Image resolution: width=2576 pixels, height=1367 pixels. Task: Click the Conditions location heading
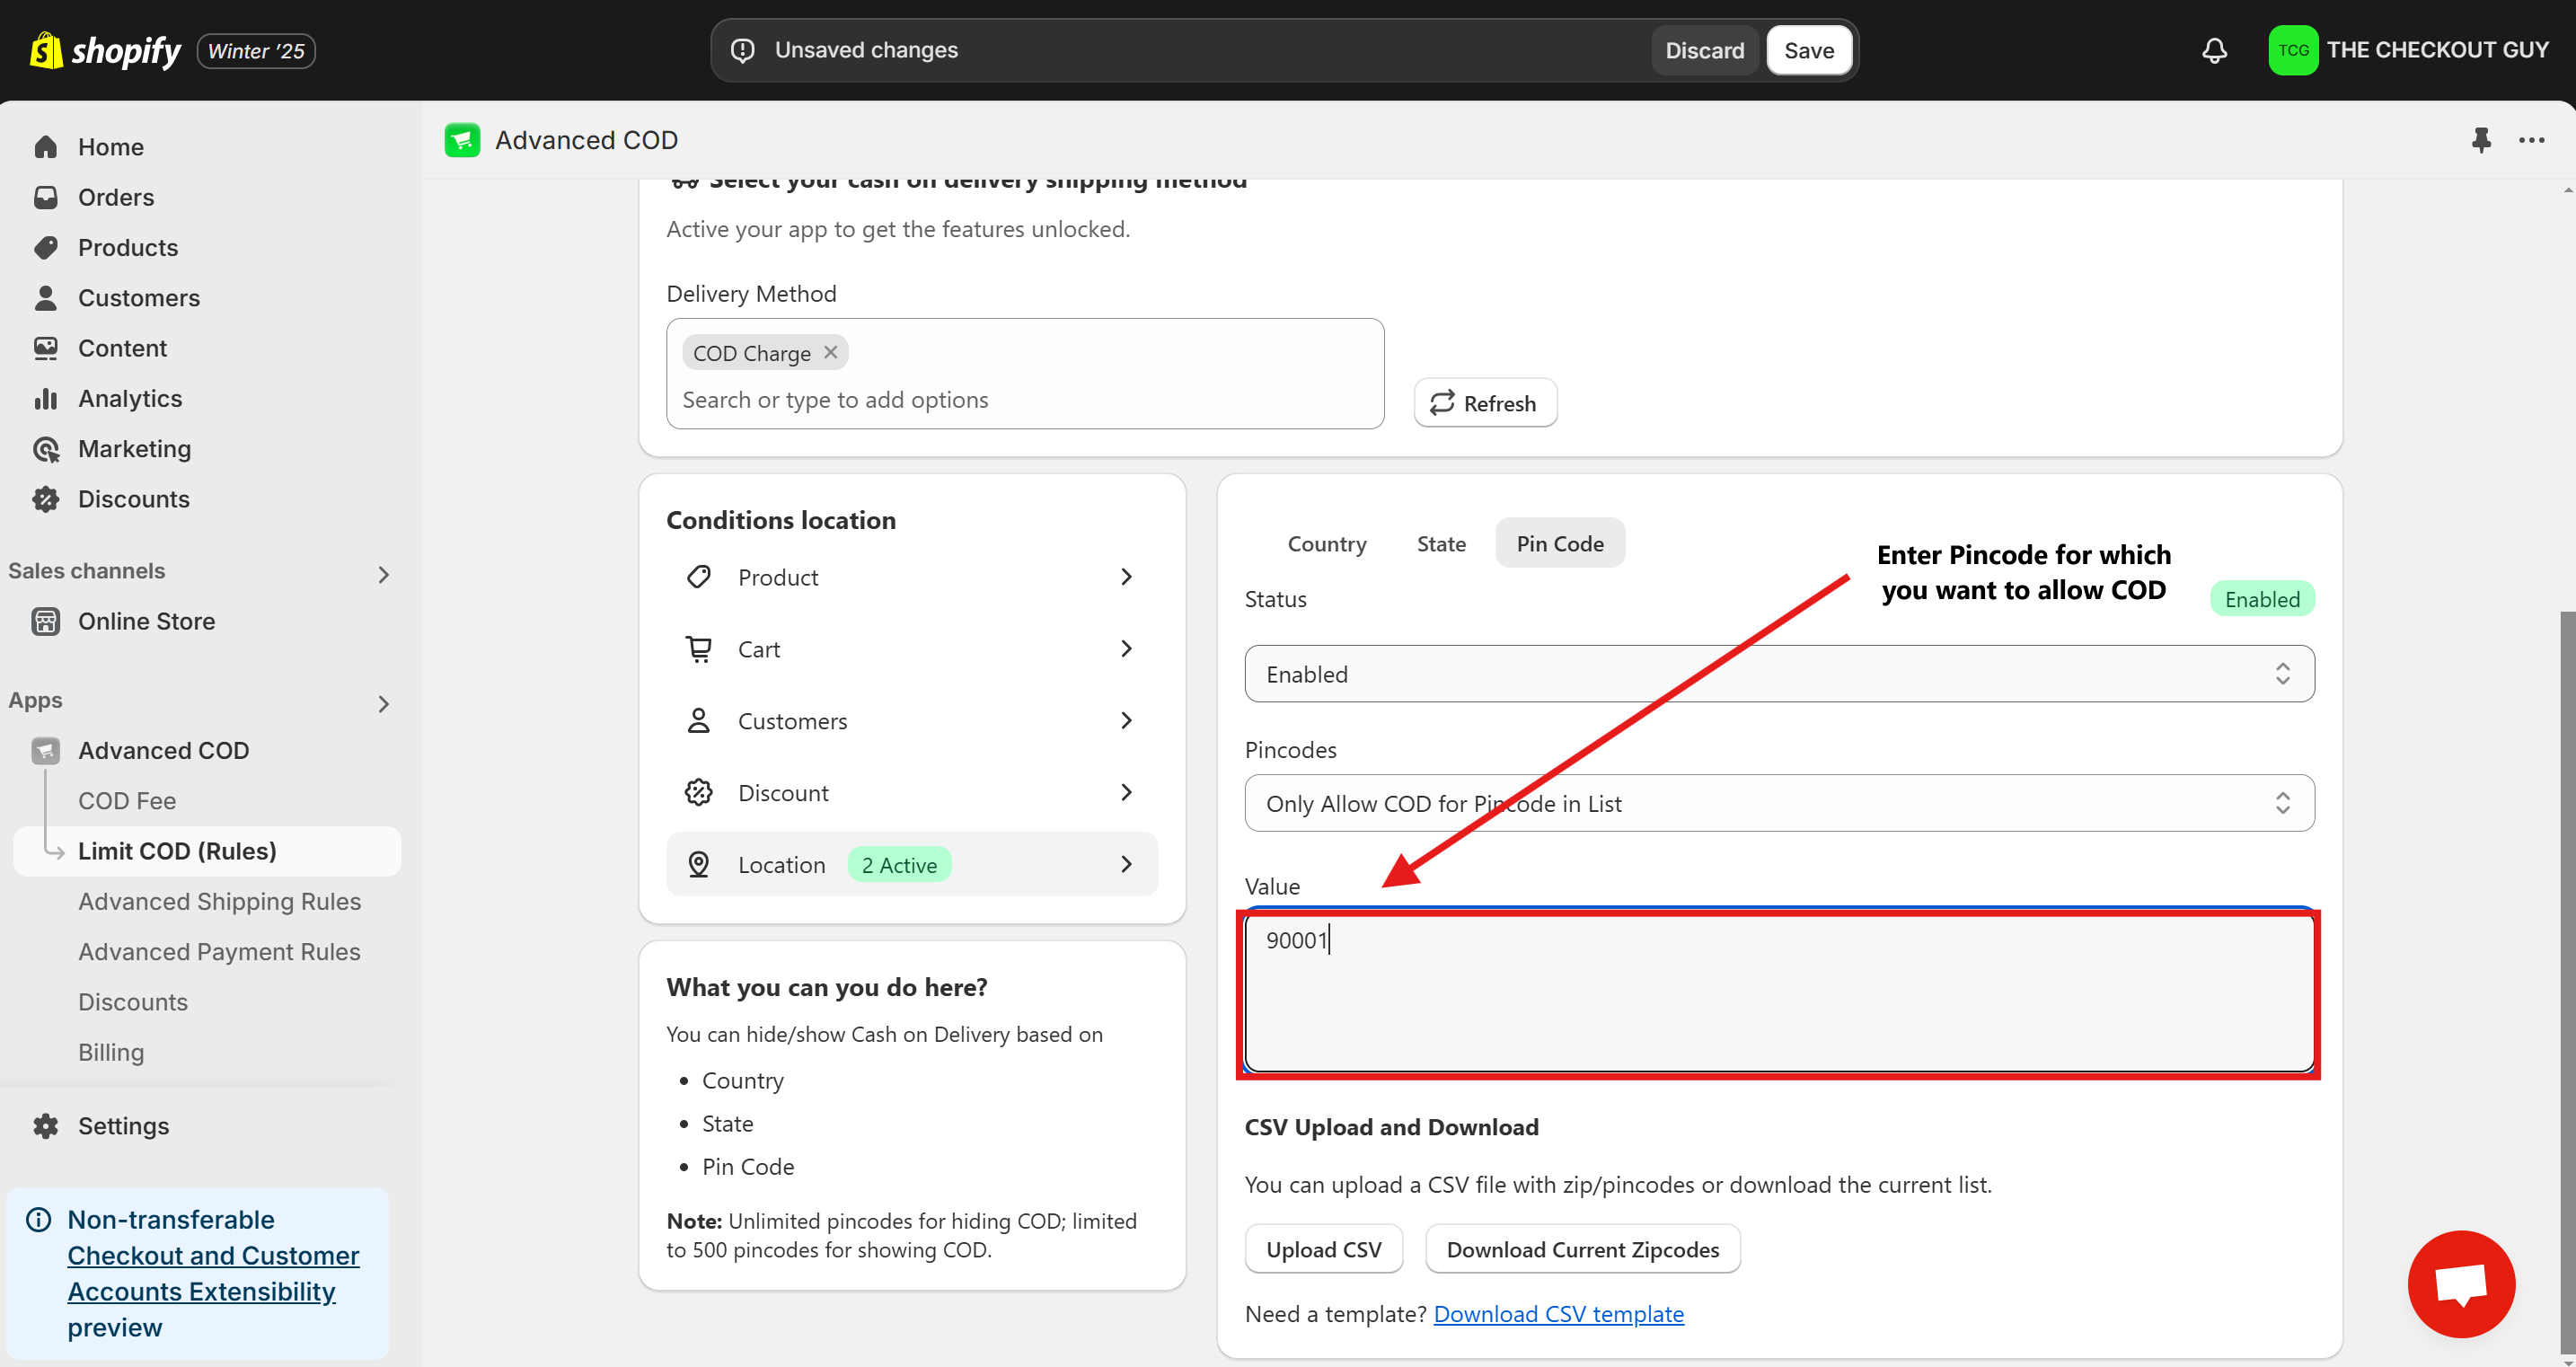780,520
